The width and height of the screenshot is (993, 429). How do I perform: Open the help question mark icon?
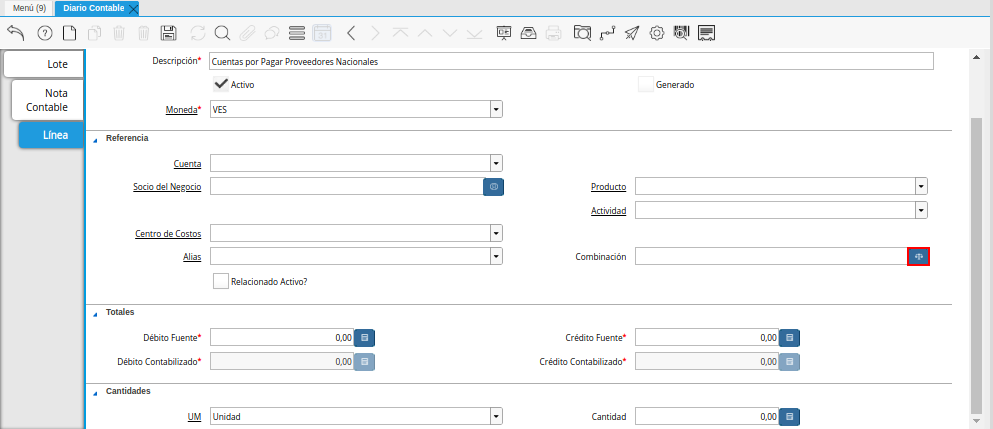pyautogui.click(x=44, y=33)
